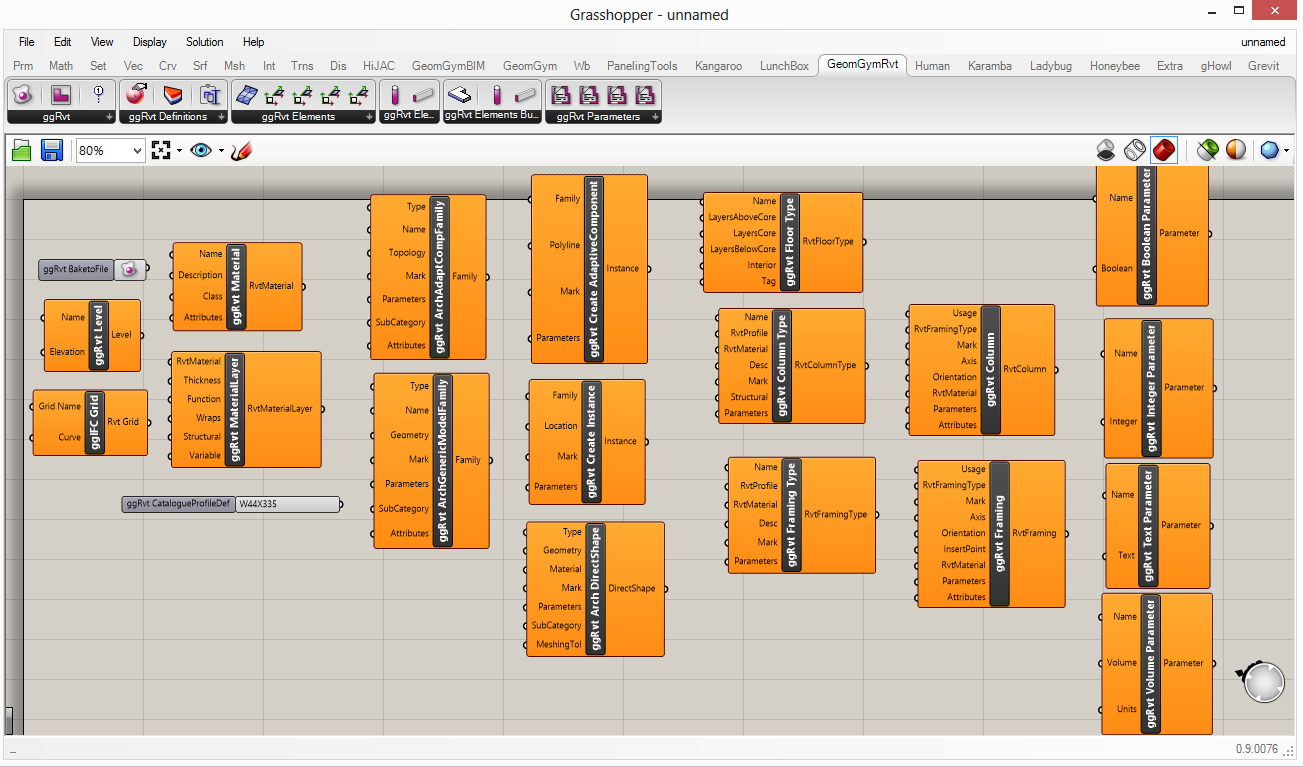Open the 80% zoom level combo box
1303x767 pixels.
(110, 150)
